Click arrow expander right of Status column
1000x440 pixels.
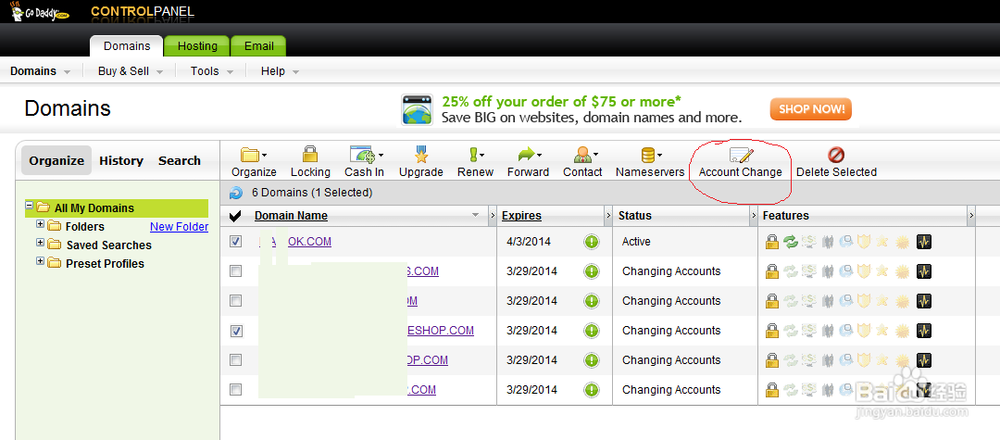(x=754, y=216)
